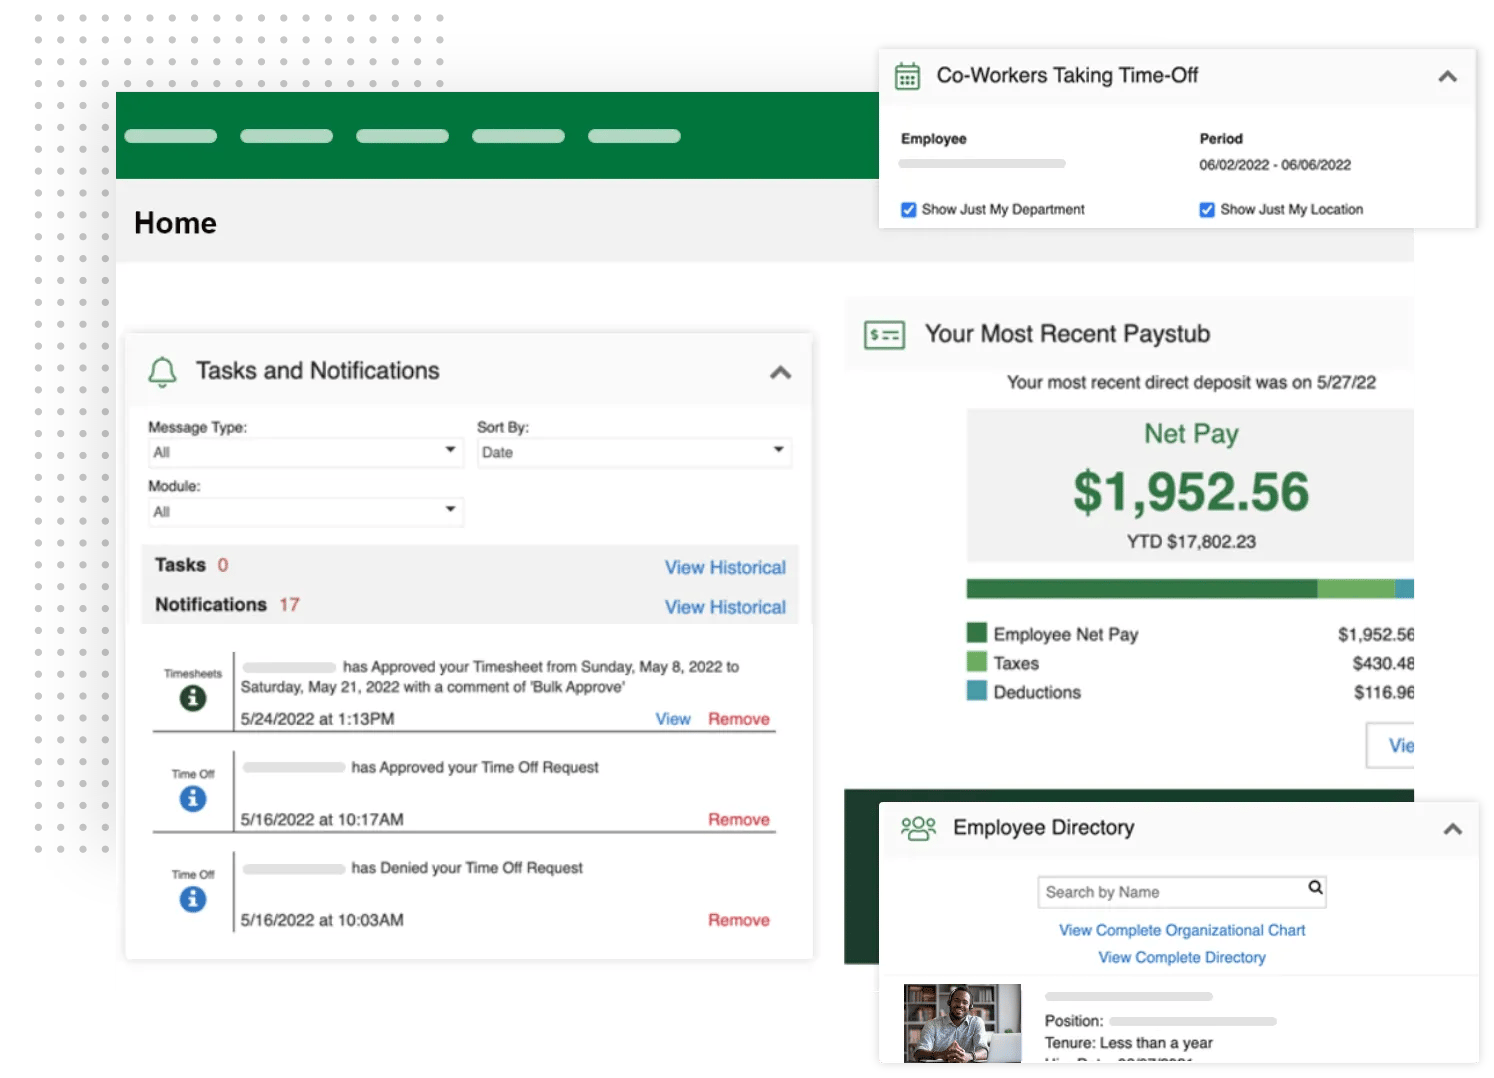The image size is (1494, 1078).
Task: Collapse the Employee Directory panel
Action: click(1453, 829)
